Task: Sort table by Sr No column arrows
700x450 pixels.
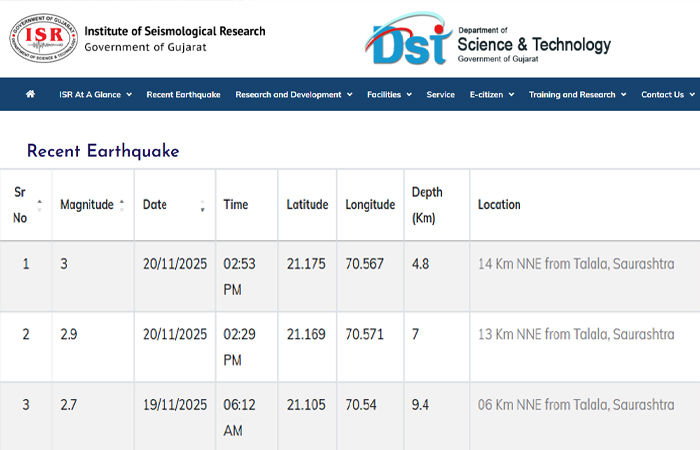Action: tap(40, 205)
